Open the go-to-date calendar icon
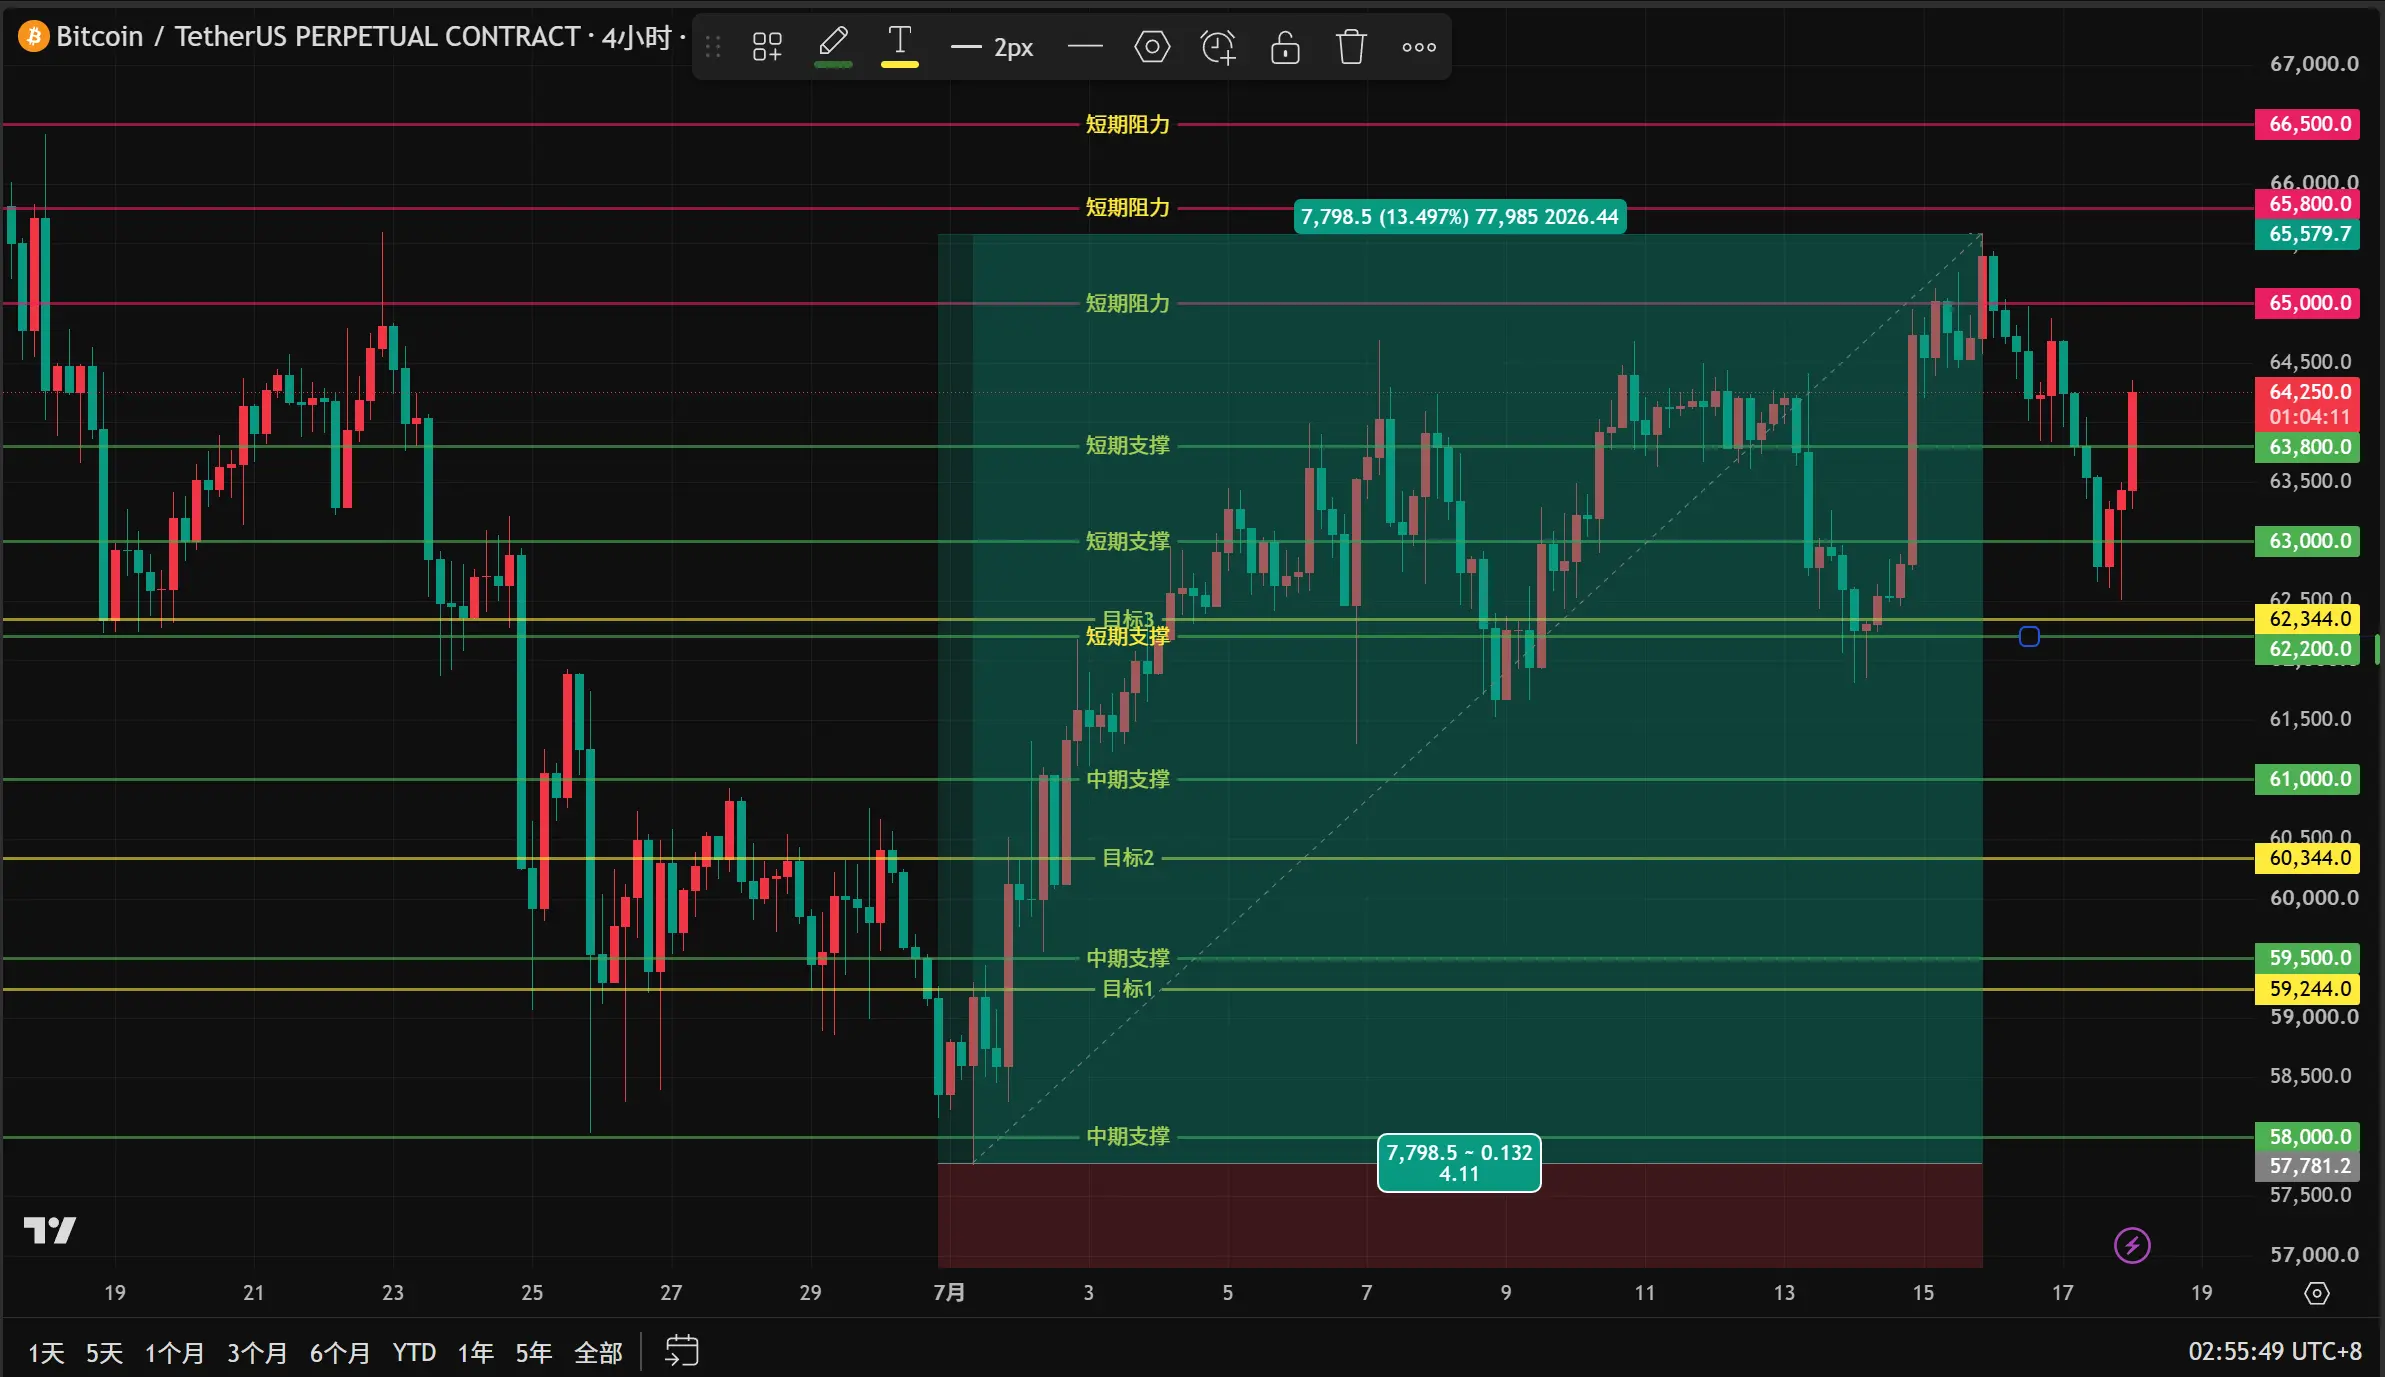Viewport: 2385px width, 1377px height. pos(682,1351)
